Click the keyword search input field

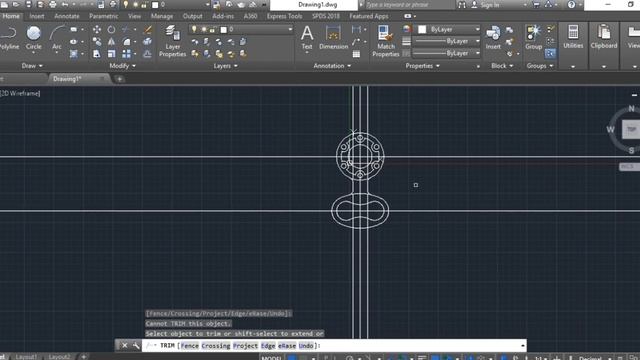(x=409, y=5)
